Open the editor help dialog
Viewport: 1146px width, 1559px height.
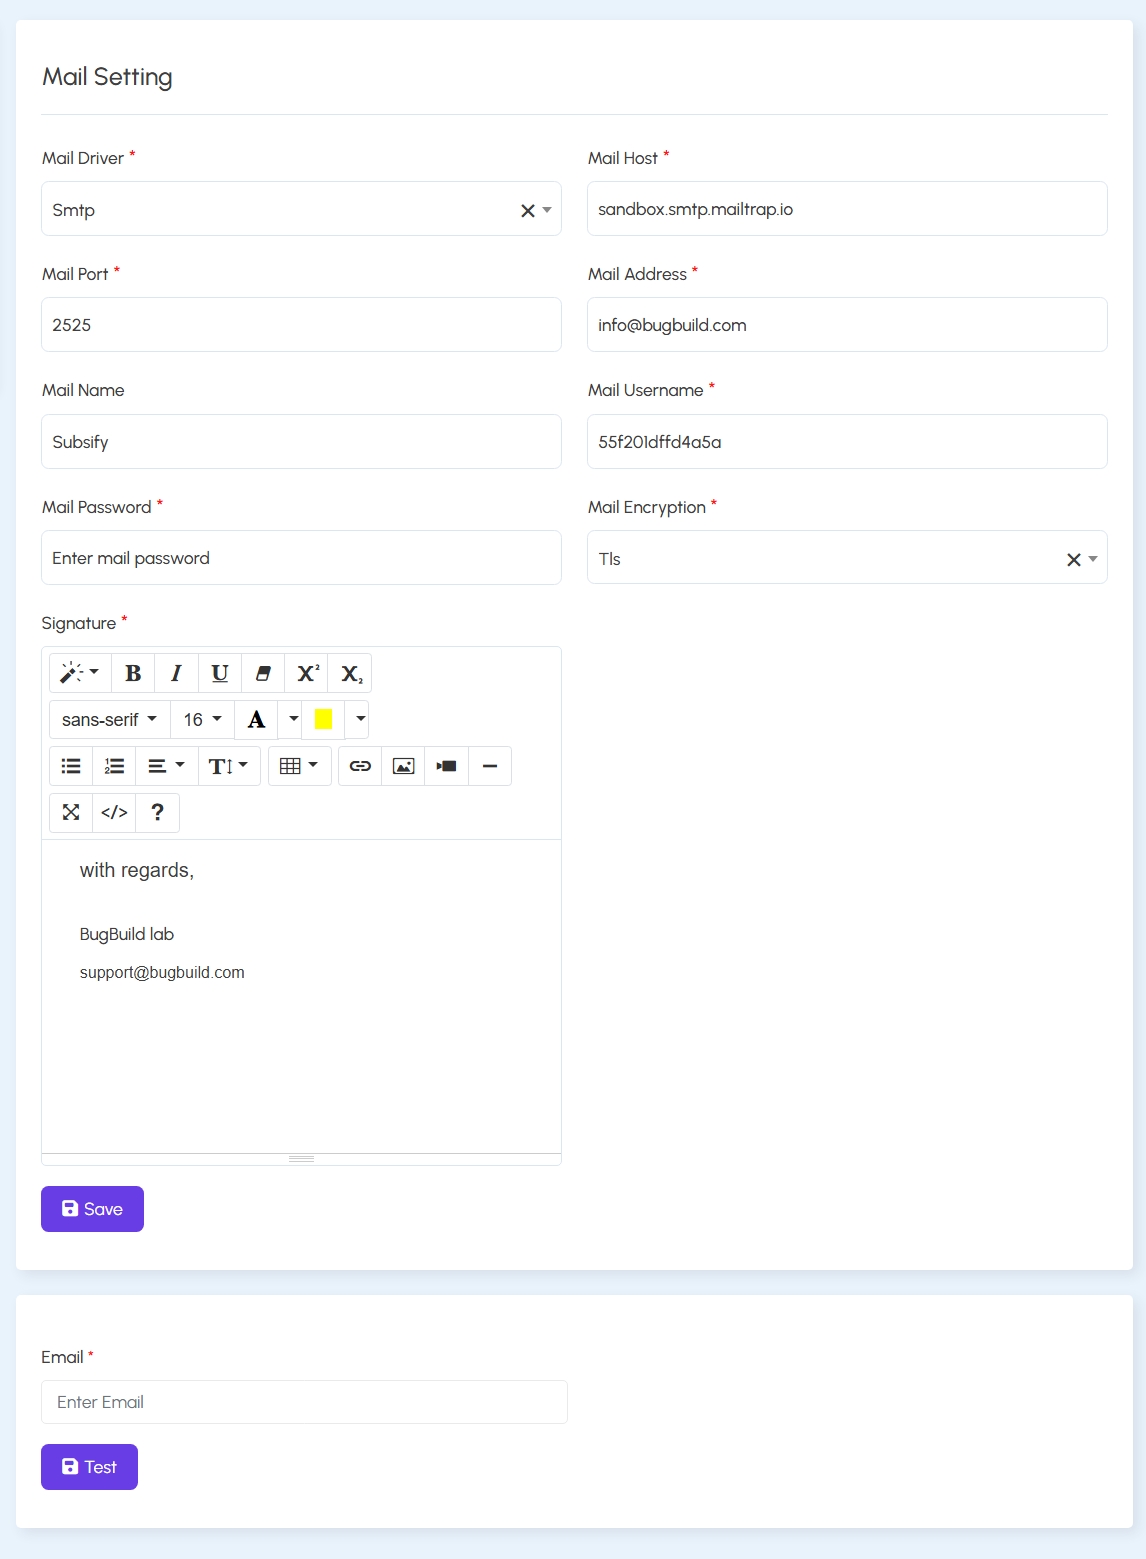[x=157, y=812]
